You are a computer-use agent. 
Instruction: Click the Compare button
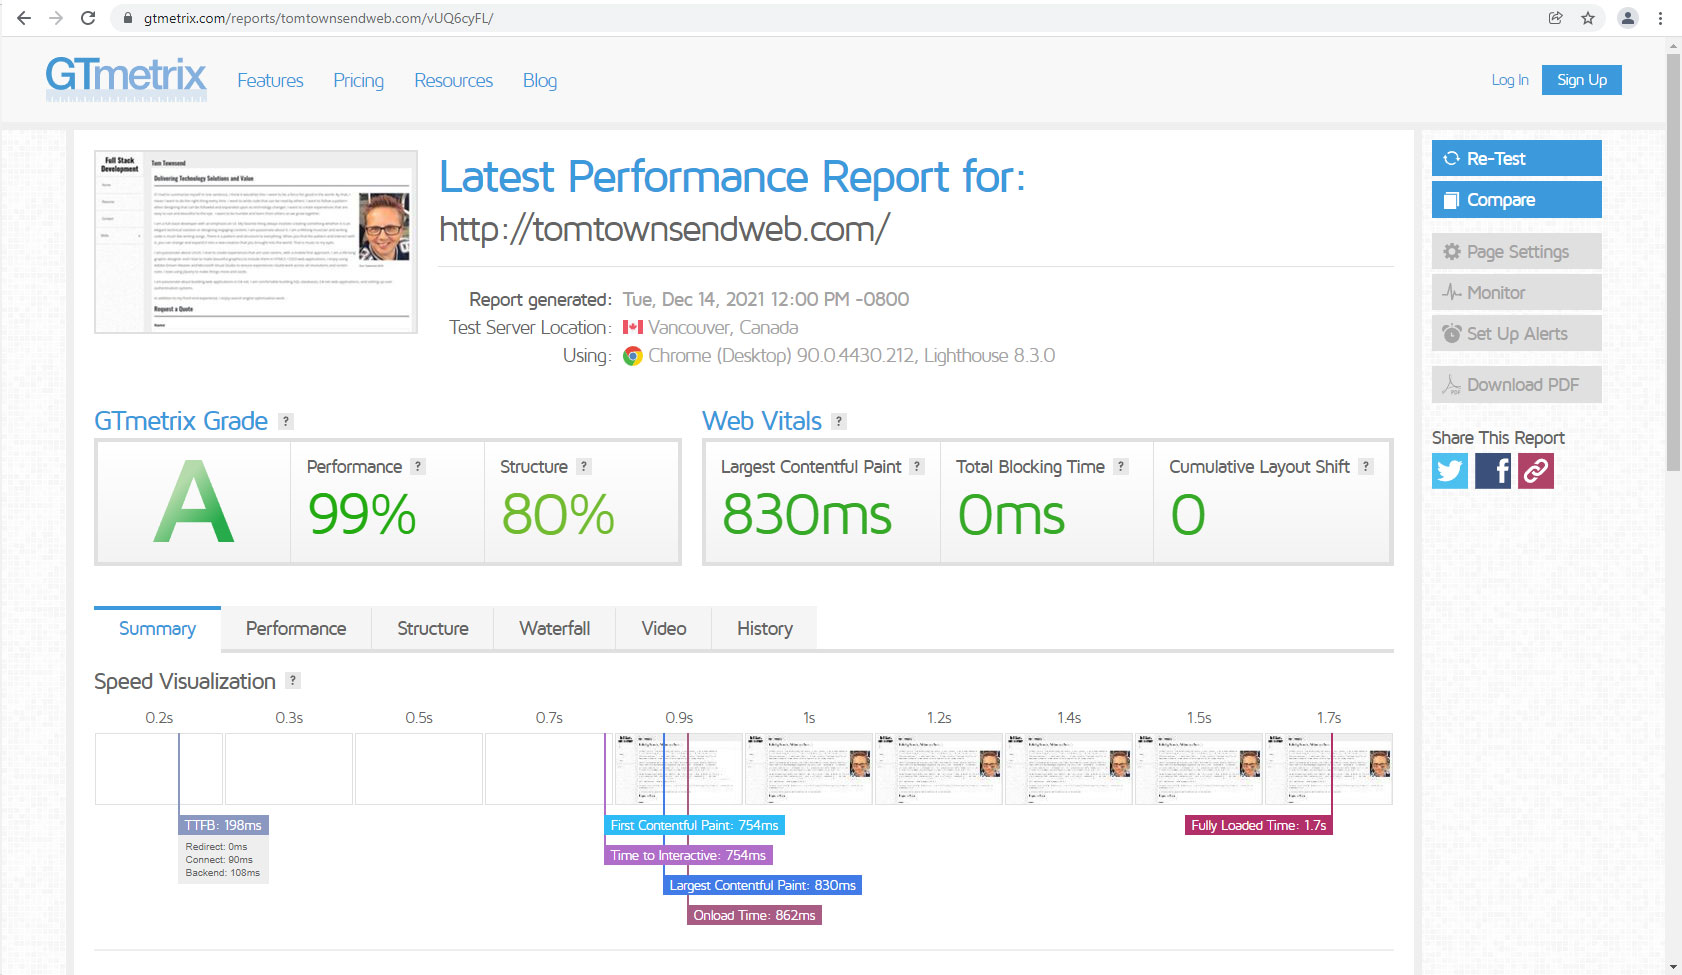[1517, 199]
